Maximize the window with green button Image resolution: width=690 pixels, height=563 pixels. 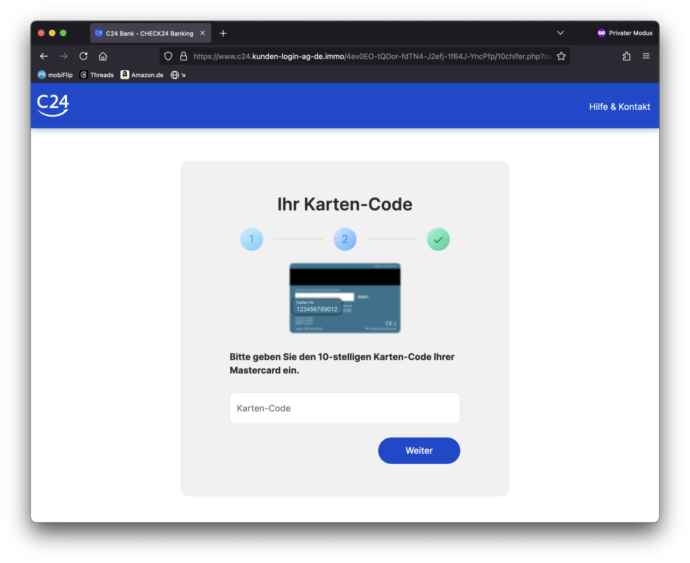click(x=63, y=33)
